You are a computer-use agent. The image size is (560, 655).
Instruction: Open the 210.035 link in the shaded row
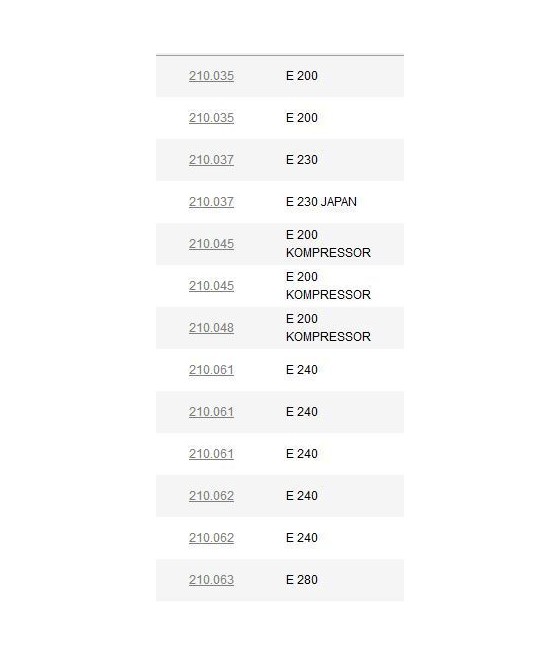(x=211, y=76)
